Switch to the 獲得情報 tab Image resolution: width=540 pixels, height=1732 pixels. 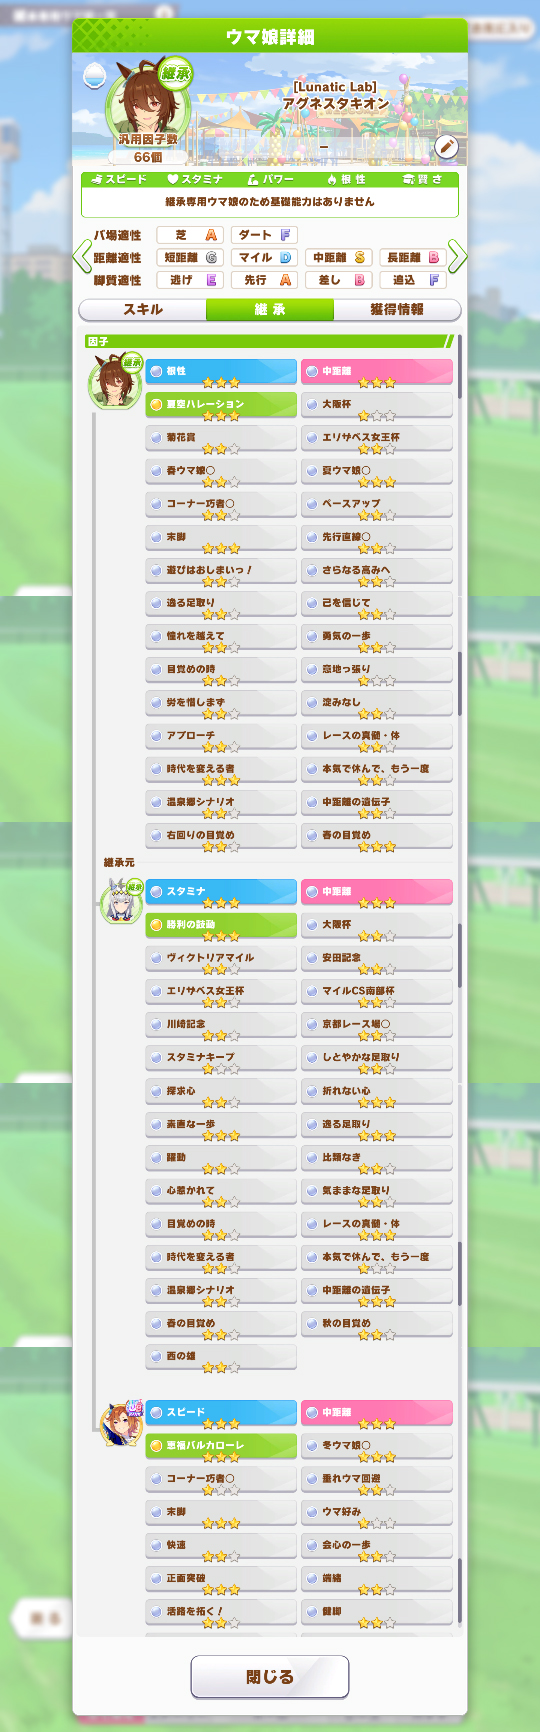click(397, 310)
